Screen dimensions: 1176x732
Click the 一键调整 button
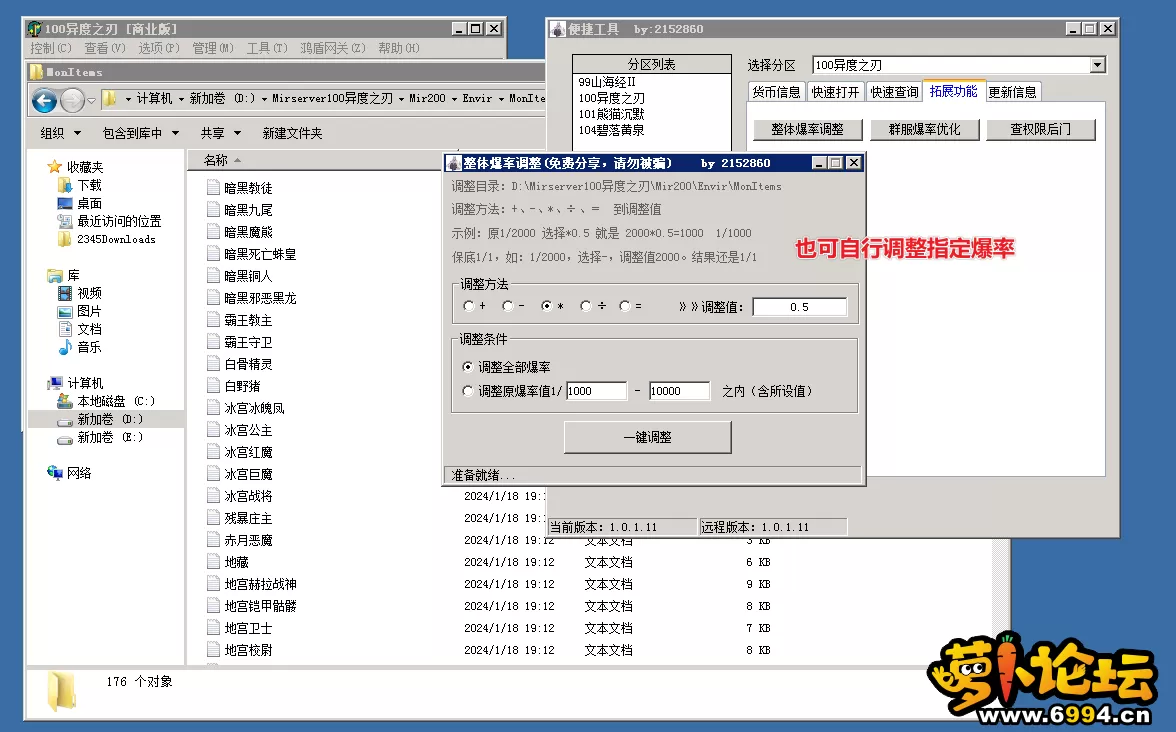(x=647, y=437)
